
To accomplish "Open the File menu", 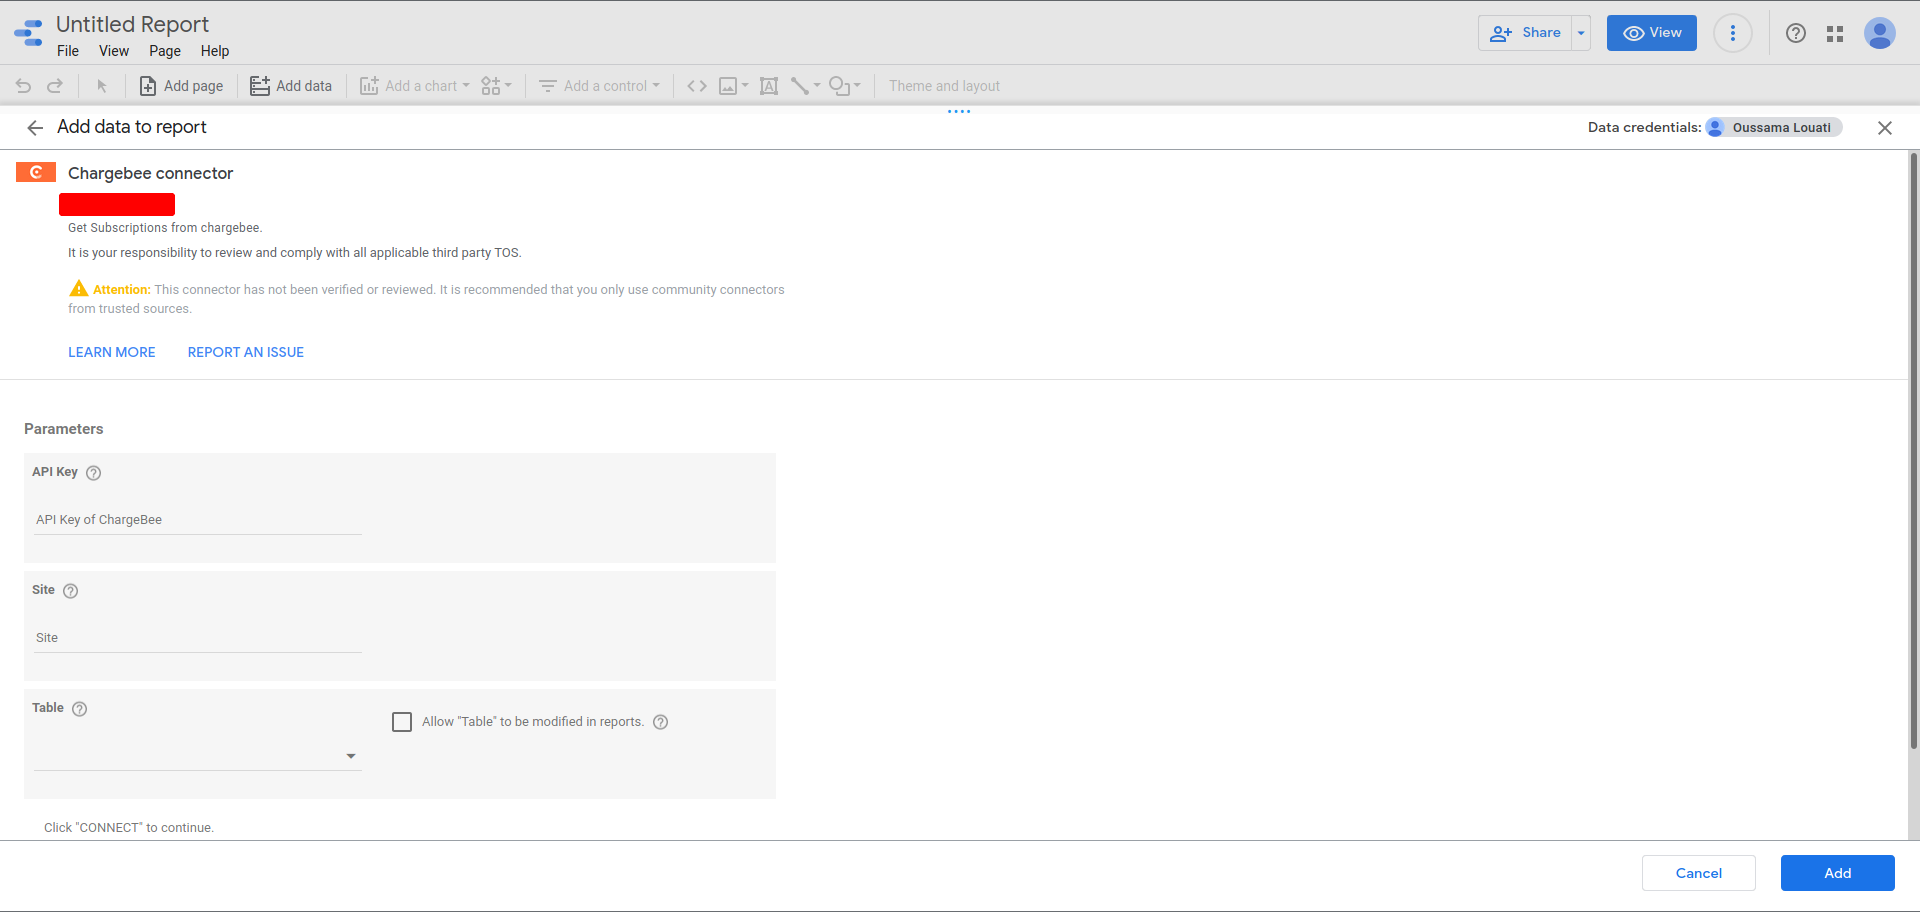I will point(68,51).
